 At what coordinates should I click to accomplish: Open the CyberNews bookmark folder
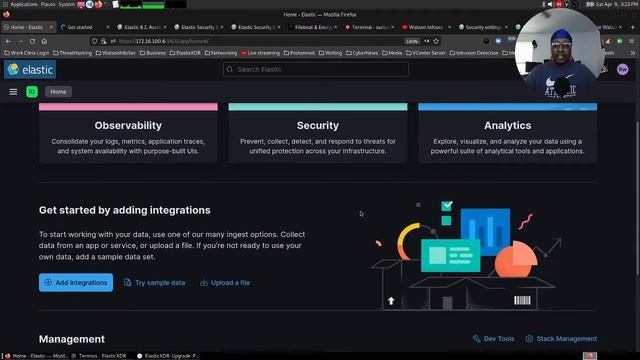point(362,53)
